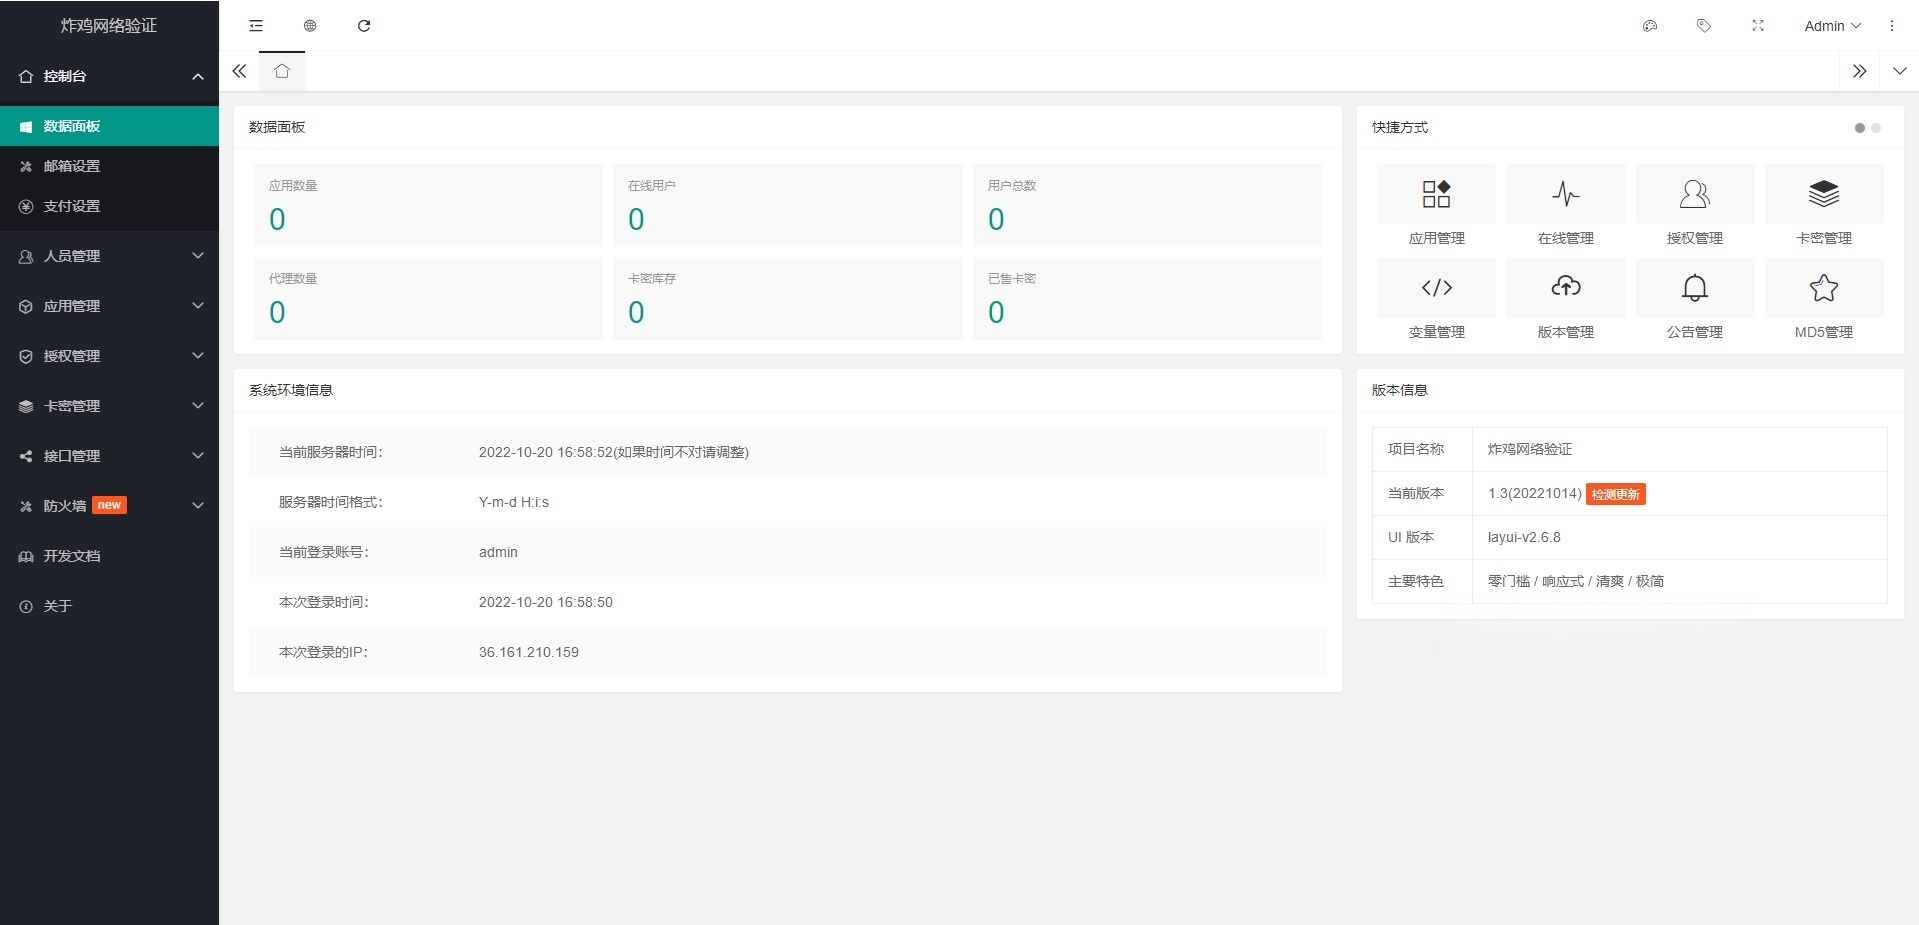Open the 公告管理 bell icon
Viewport: 1919px width, 925px height.
[1694, 287]
